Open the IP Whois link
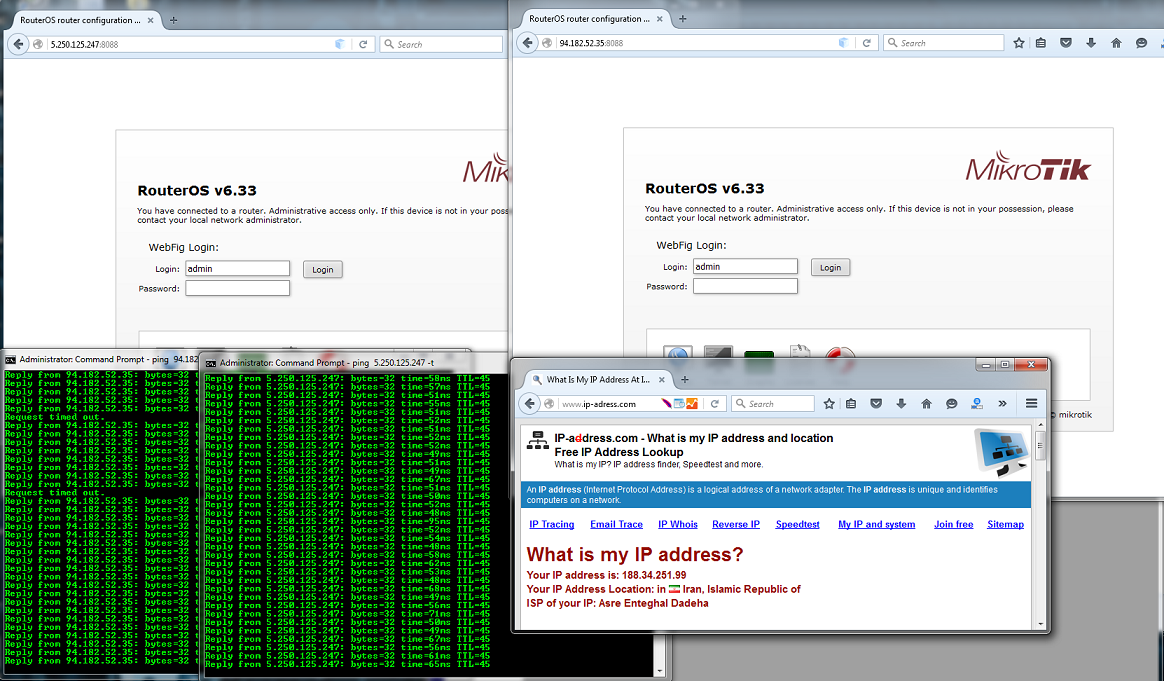This screenshot has height=681, width=1164. [x=678, y=524]
